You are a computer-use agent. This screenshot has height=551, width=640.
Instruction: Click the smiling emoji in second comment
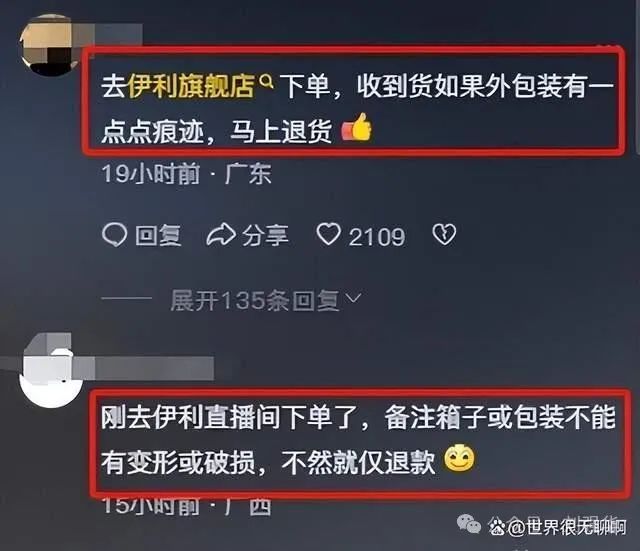[460, 458]
